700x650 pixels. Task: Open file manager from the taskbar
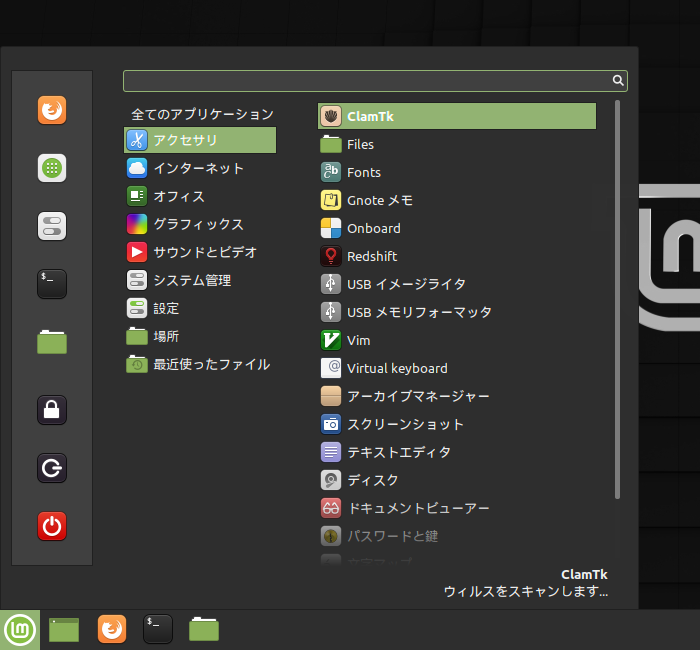tap(204, 629)
